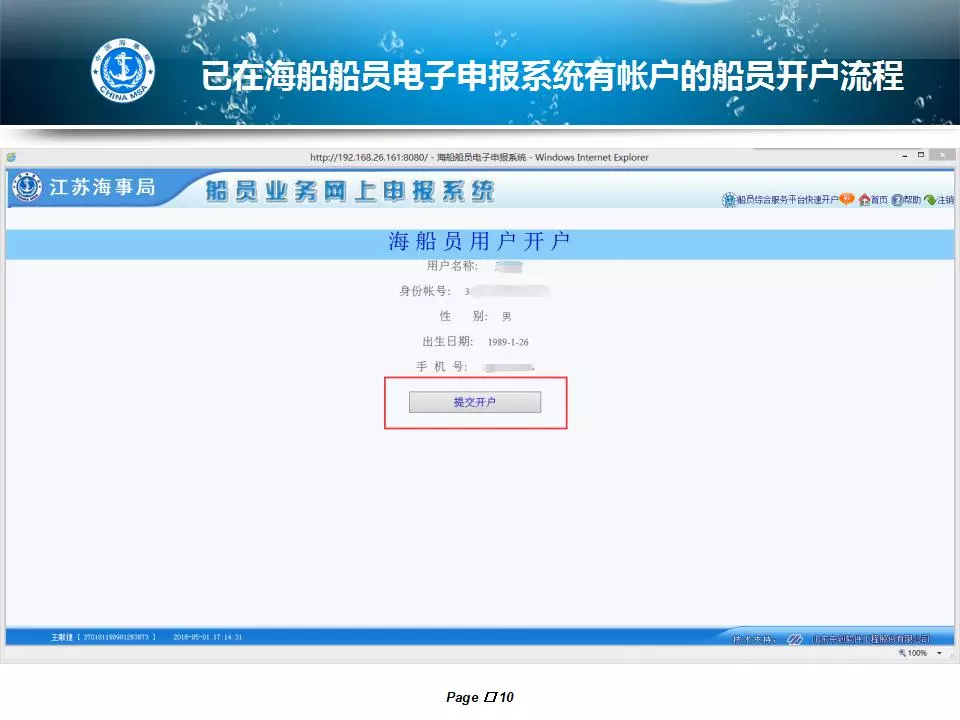Click the emblem icon before 船员综合服务平台
This screenshot has height=720, width=960.
click(x=728, y=200)
